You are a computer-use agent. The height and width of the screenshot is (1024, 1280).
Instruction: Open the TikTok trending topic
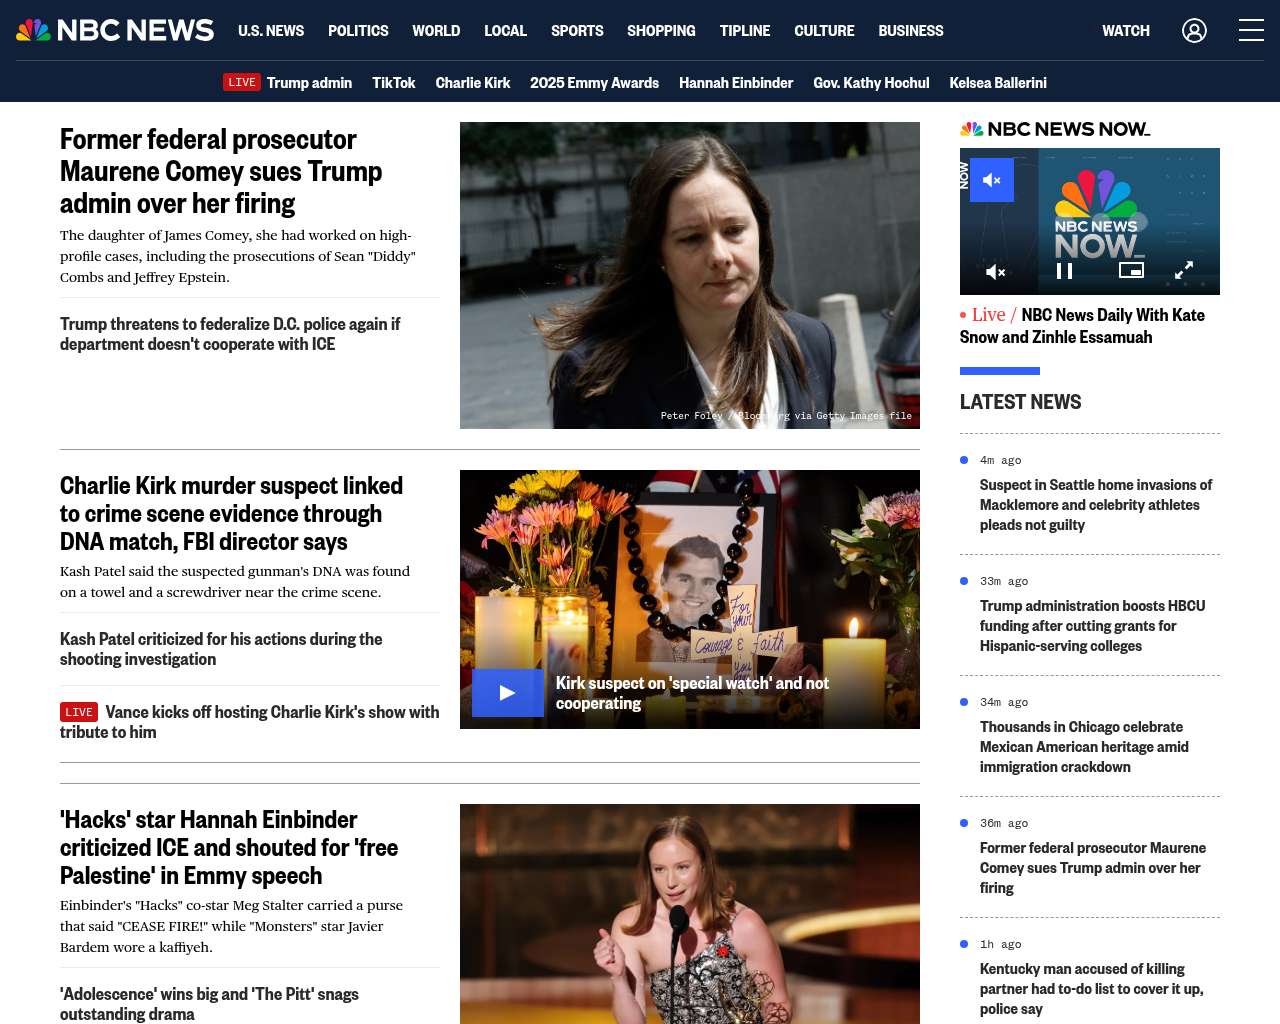[x=393, y=82]
